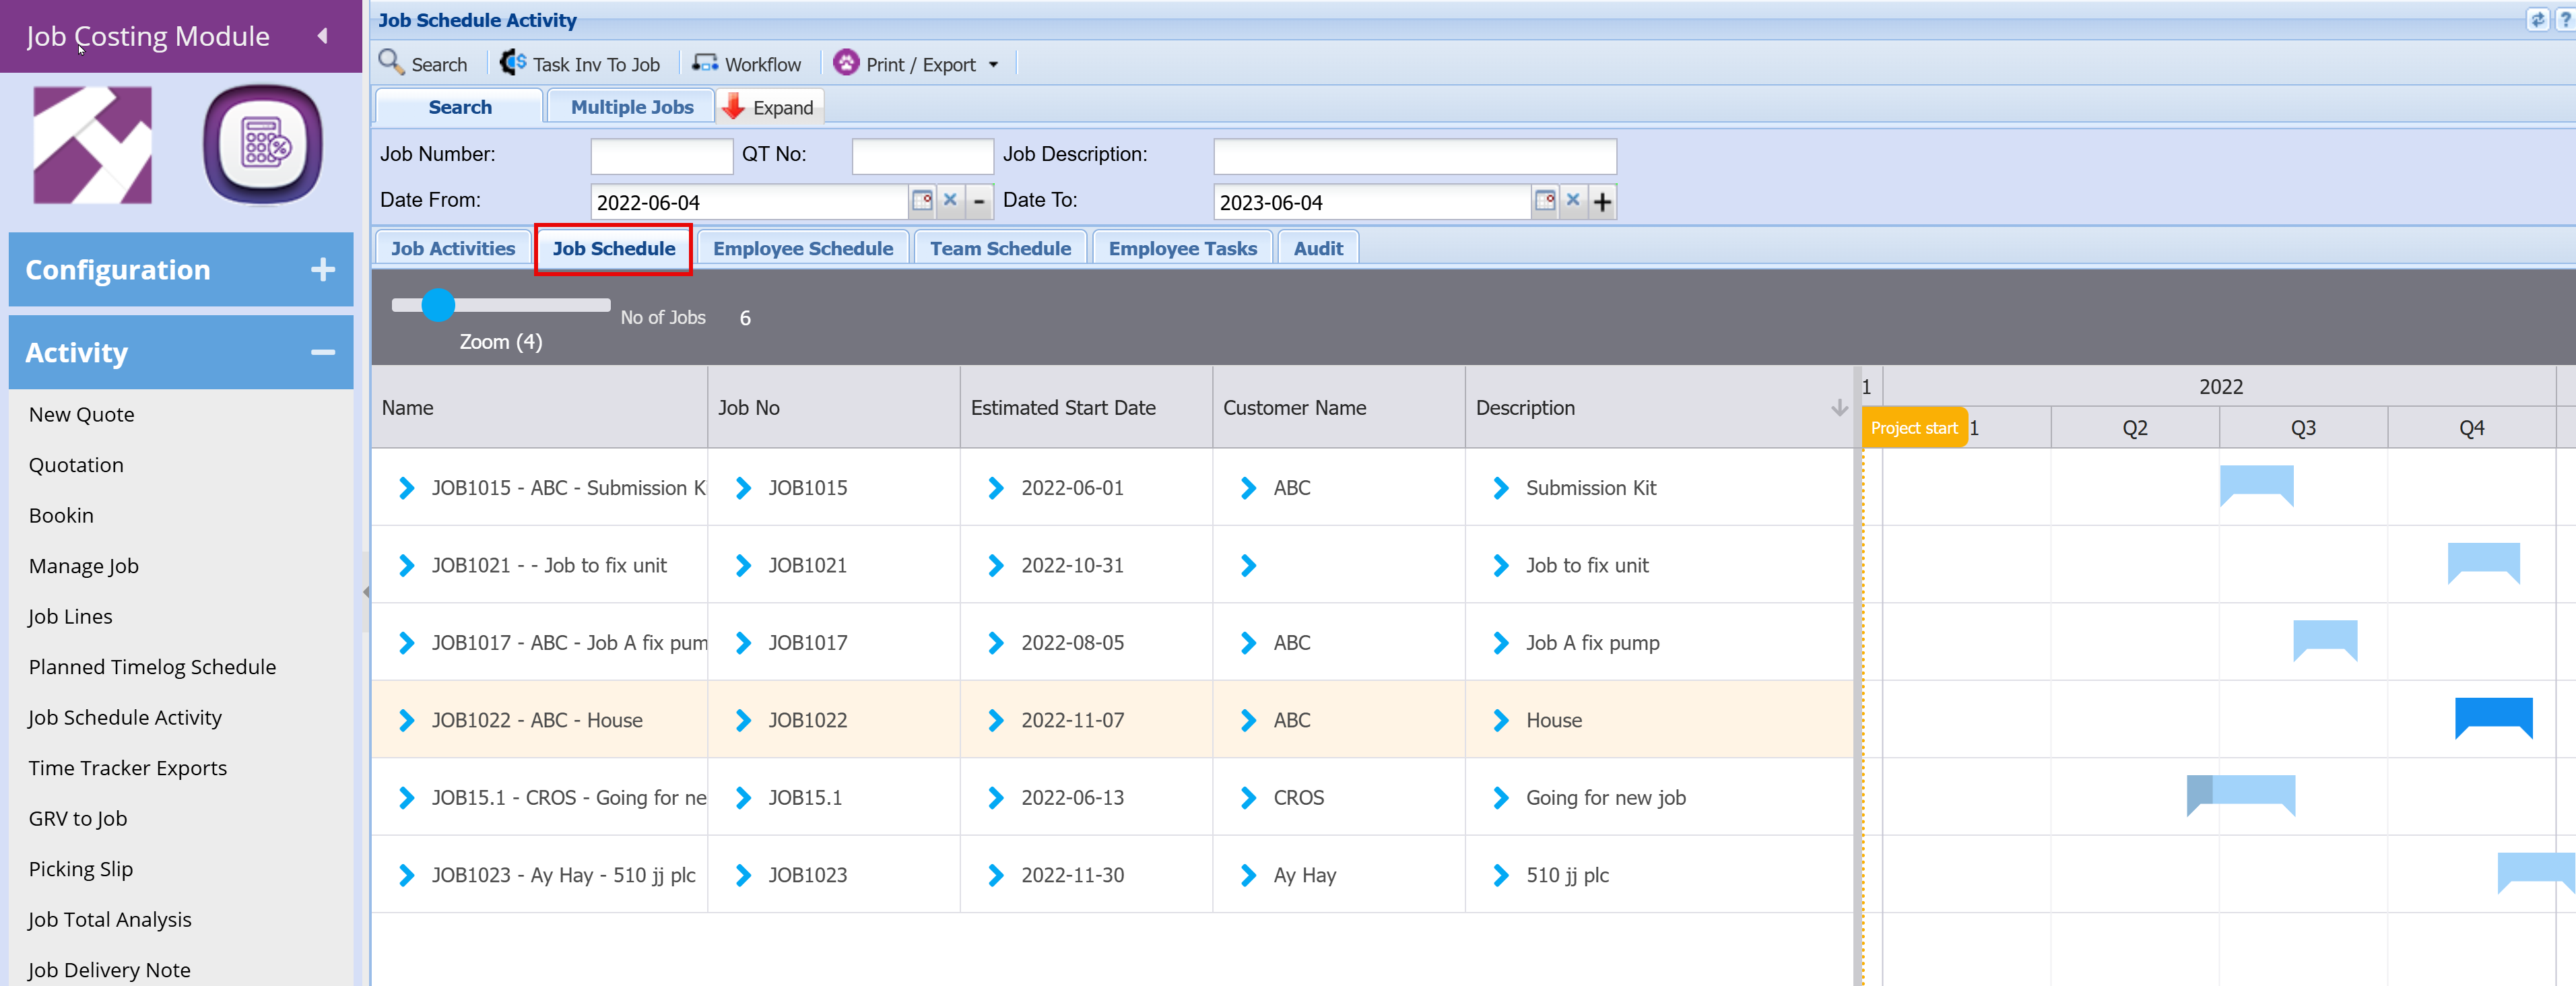The height and width of the screenshot is (986, 2576).
Task: Expand the JOB1015 row
Action: coord(406,488)
